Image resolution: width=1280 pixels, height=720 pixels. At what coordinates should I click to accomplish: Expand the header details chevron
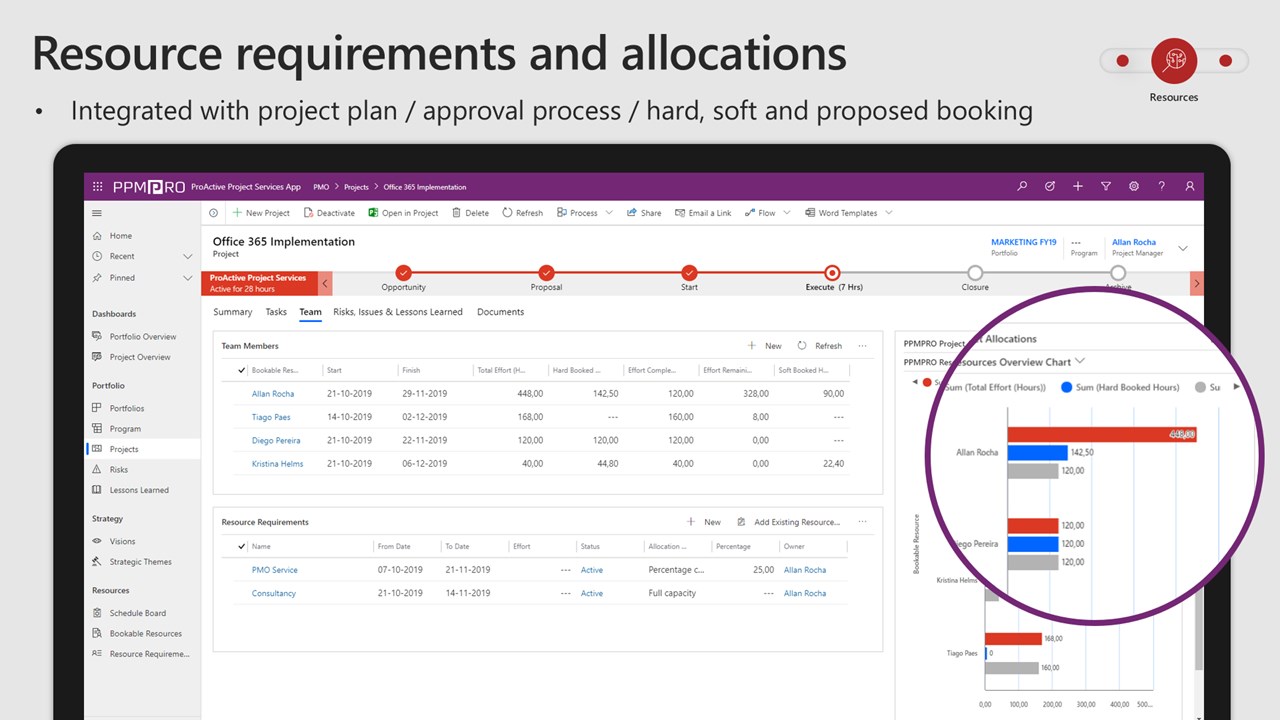[1183, 248]
